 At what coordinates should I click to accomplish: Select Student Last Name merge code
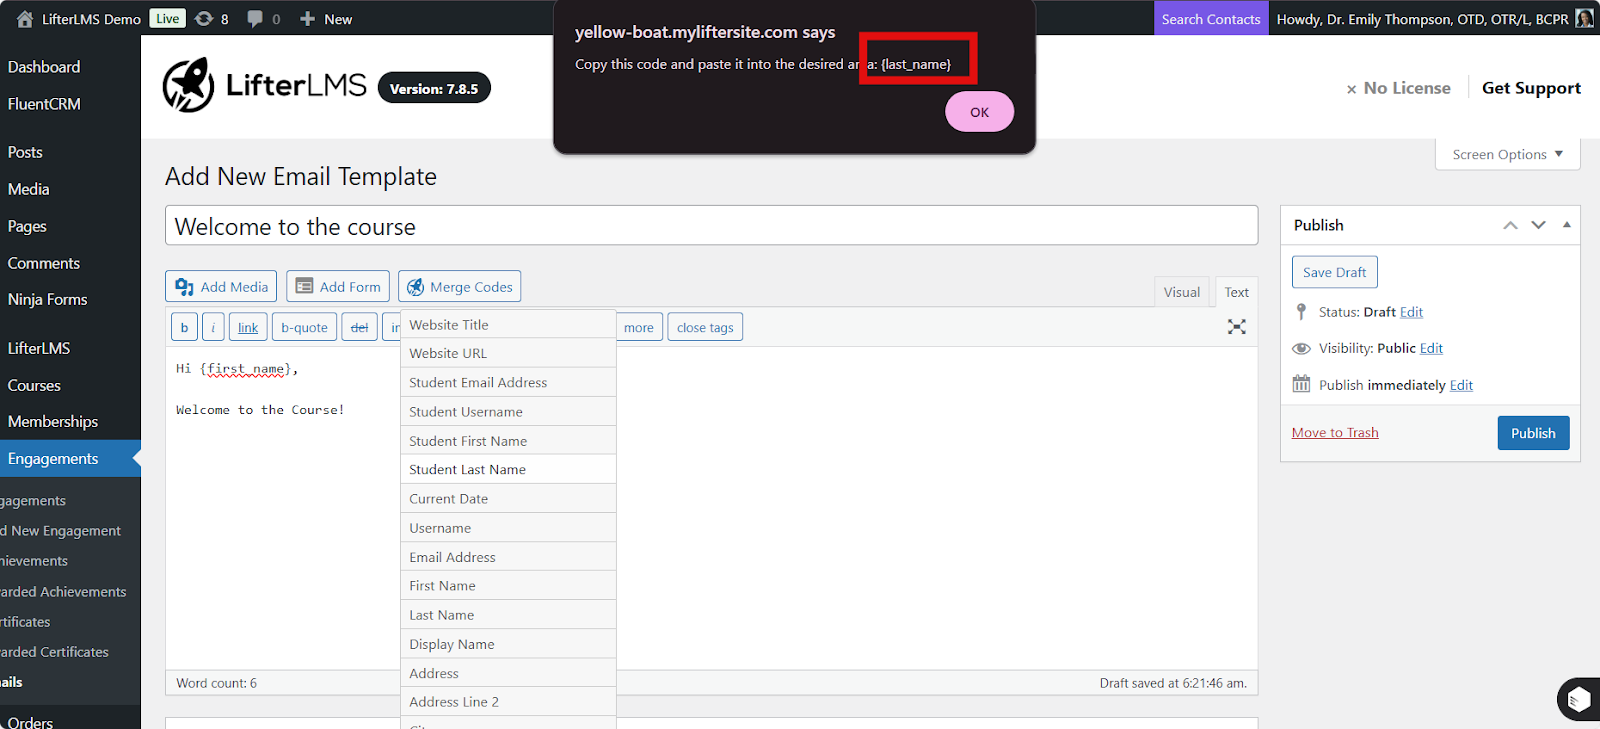pyautogui.click(x=467, y=470)
